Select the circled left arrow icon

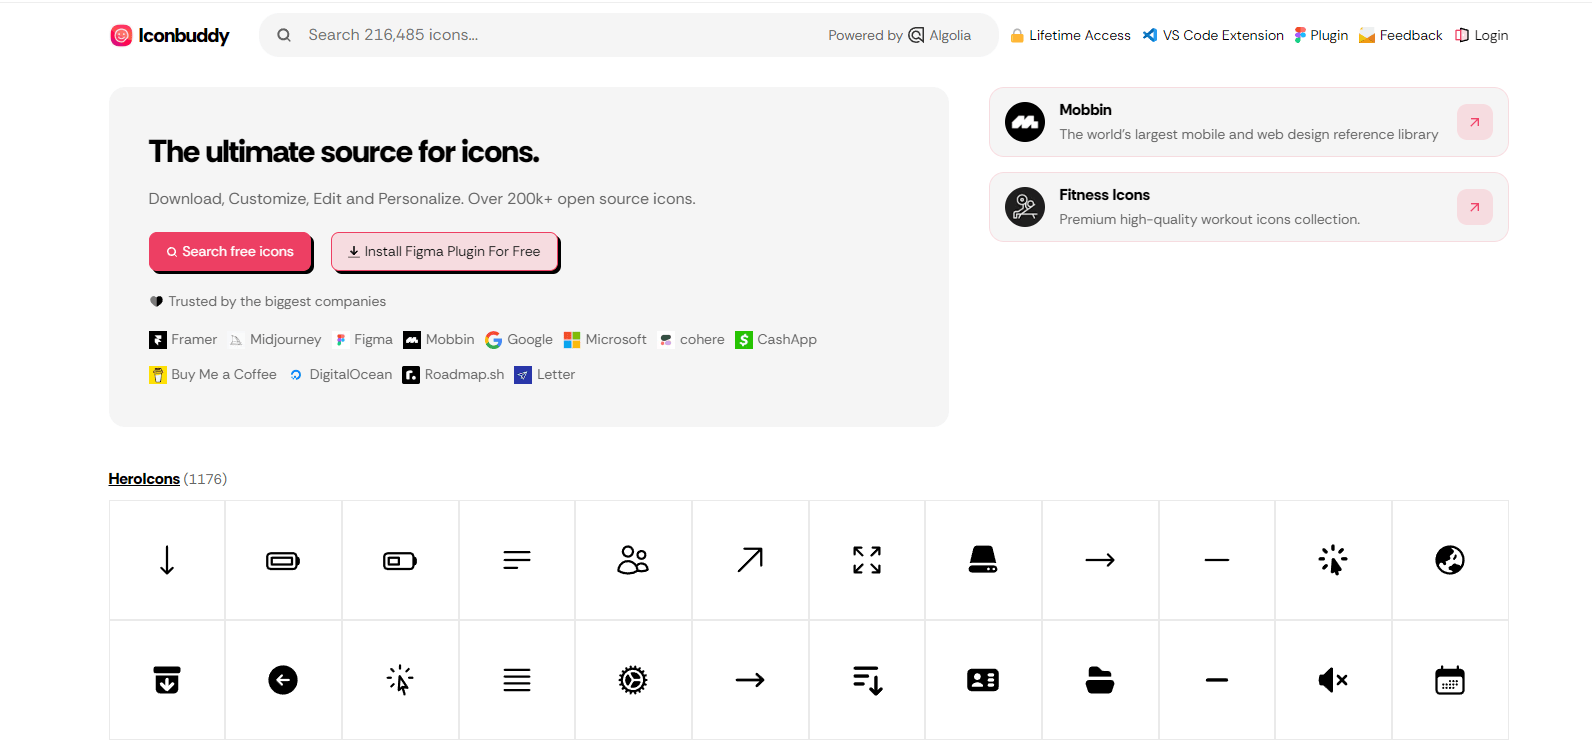coord(283,680)
